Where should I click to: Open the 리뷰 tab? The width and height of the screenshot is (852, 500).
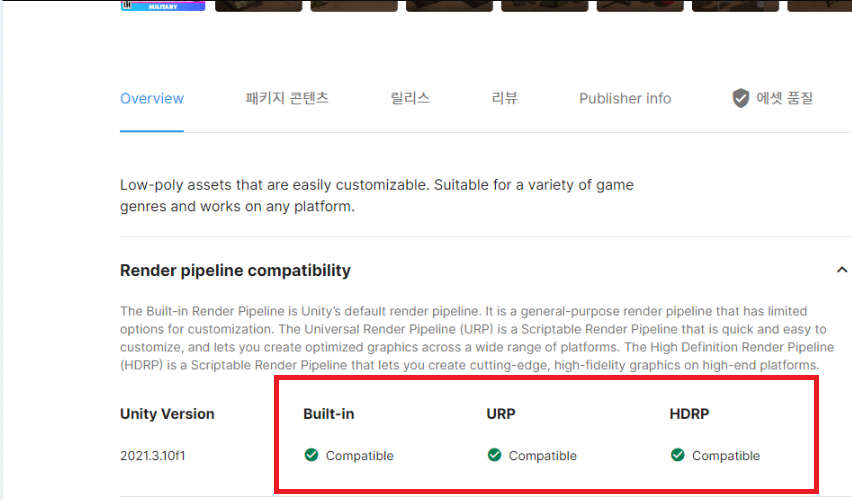tap(504, 98)
